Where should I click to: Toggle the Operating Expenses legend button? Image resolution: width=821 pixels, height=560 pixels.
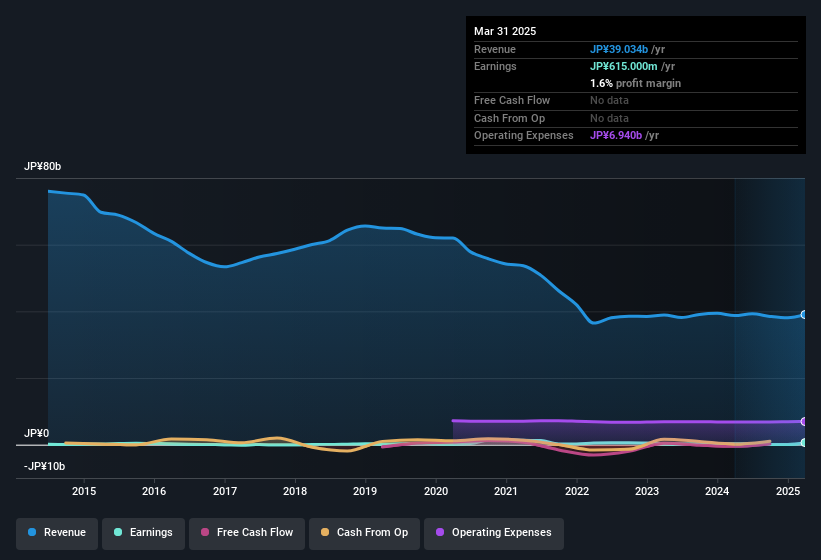(x=494, y=533)
